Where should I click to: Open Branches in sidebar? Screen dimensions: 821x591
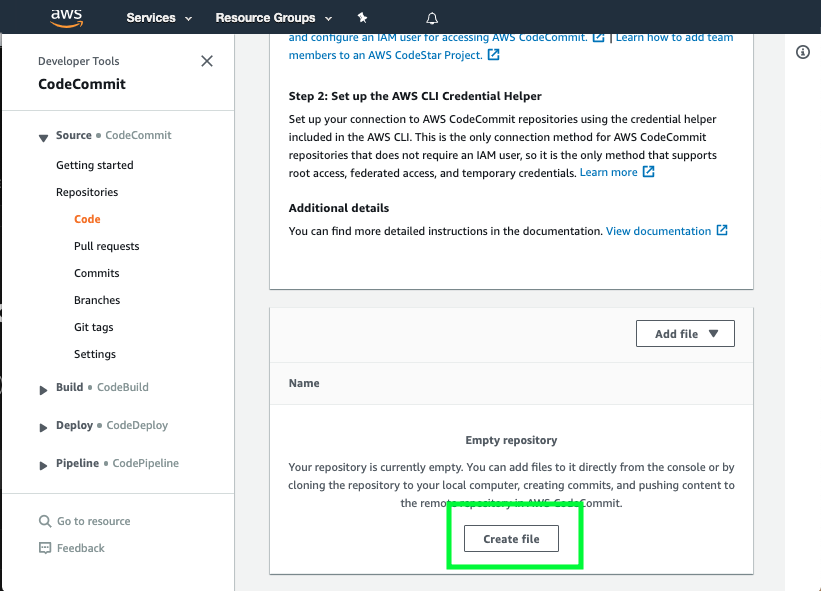[97, 300]
